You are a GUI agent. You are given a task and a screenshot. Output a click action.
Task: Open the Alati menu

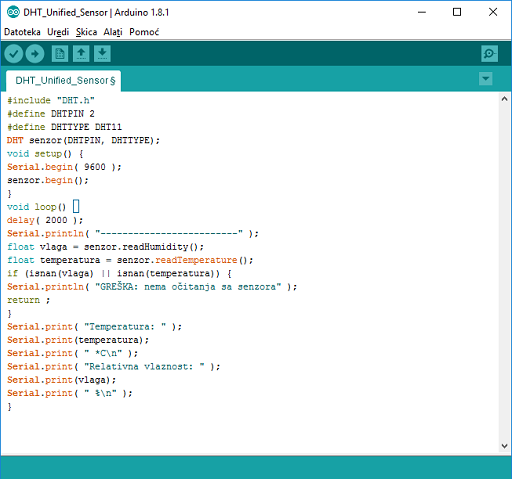pyautogui.click(x=113, y=32)
